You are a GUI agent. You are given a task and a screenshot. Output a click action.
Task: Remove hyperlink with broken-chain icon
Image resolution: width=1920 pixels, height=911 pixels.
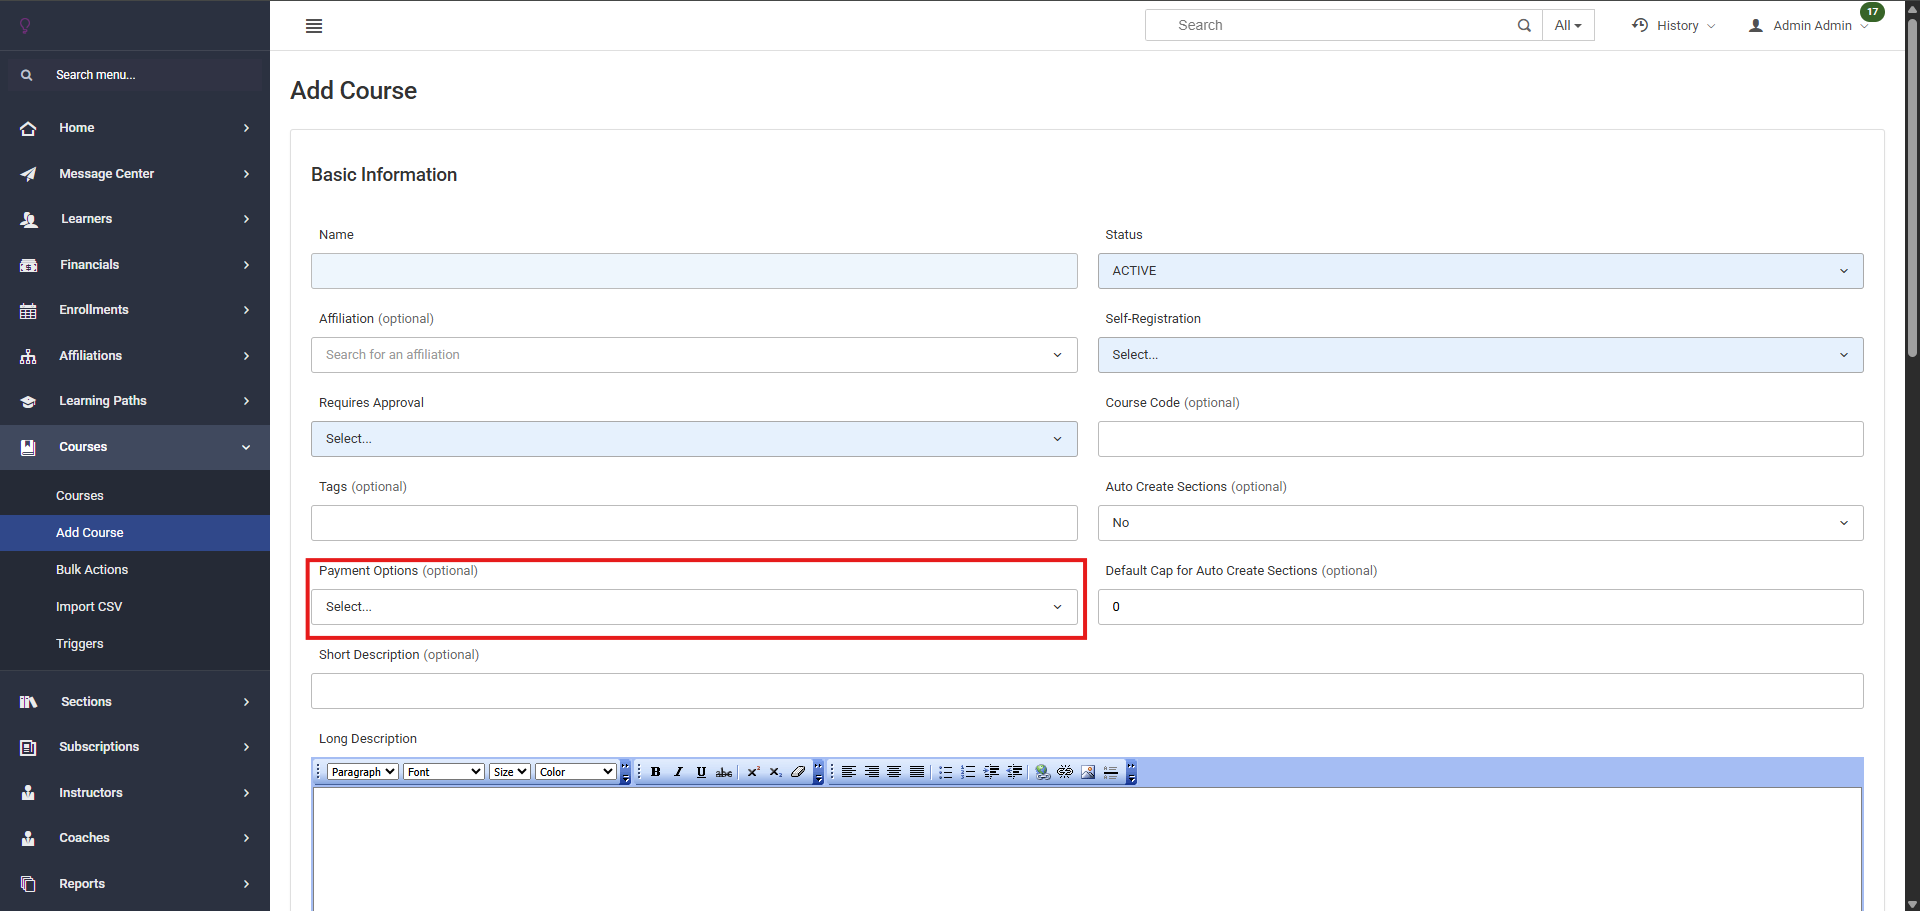click(x=1065, y=772)
